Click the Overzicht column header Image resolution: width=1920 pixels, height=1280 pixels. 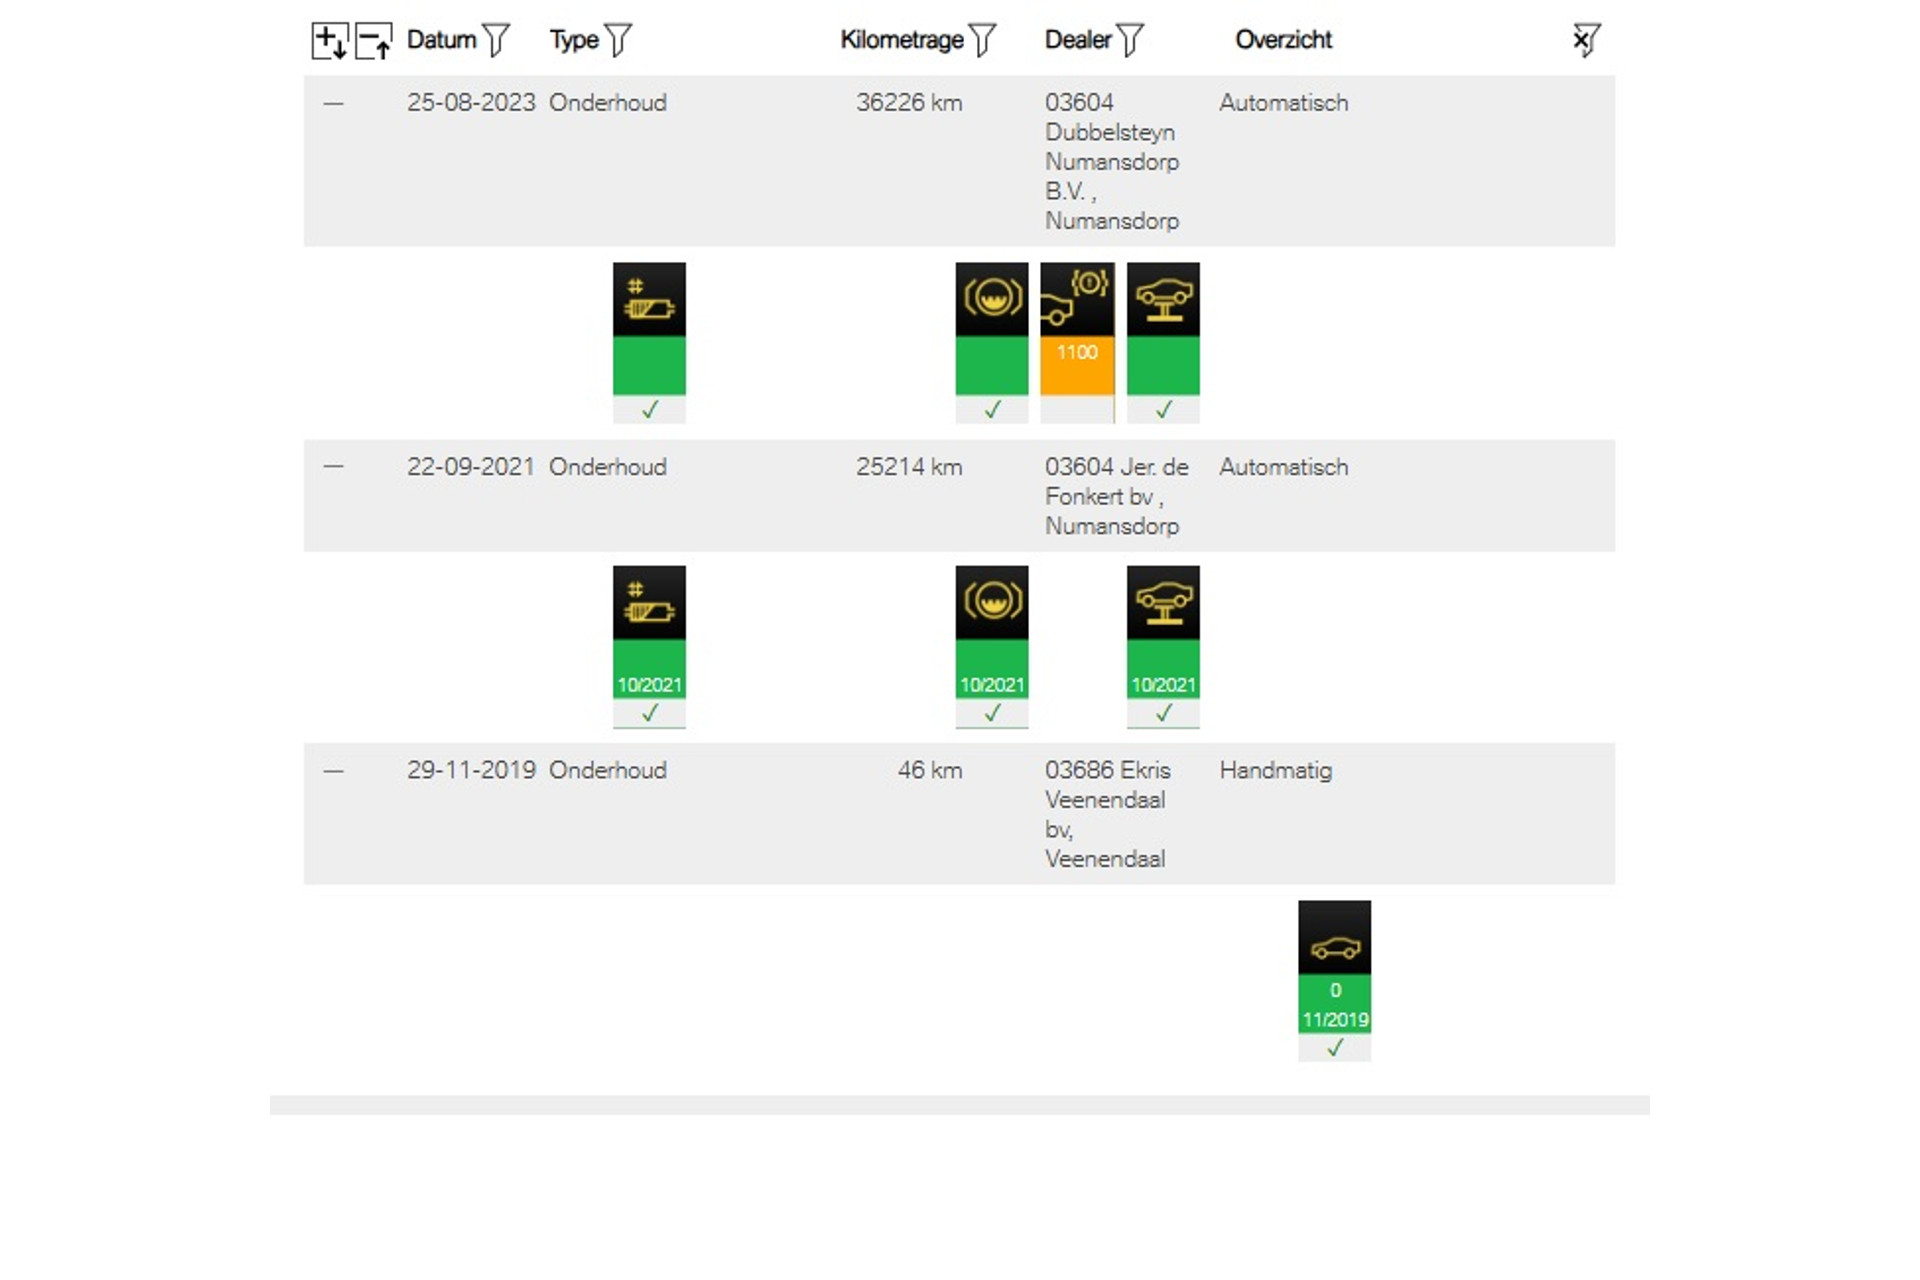pos(1283,40)
